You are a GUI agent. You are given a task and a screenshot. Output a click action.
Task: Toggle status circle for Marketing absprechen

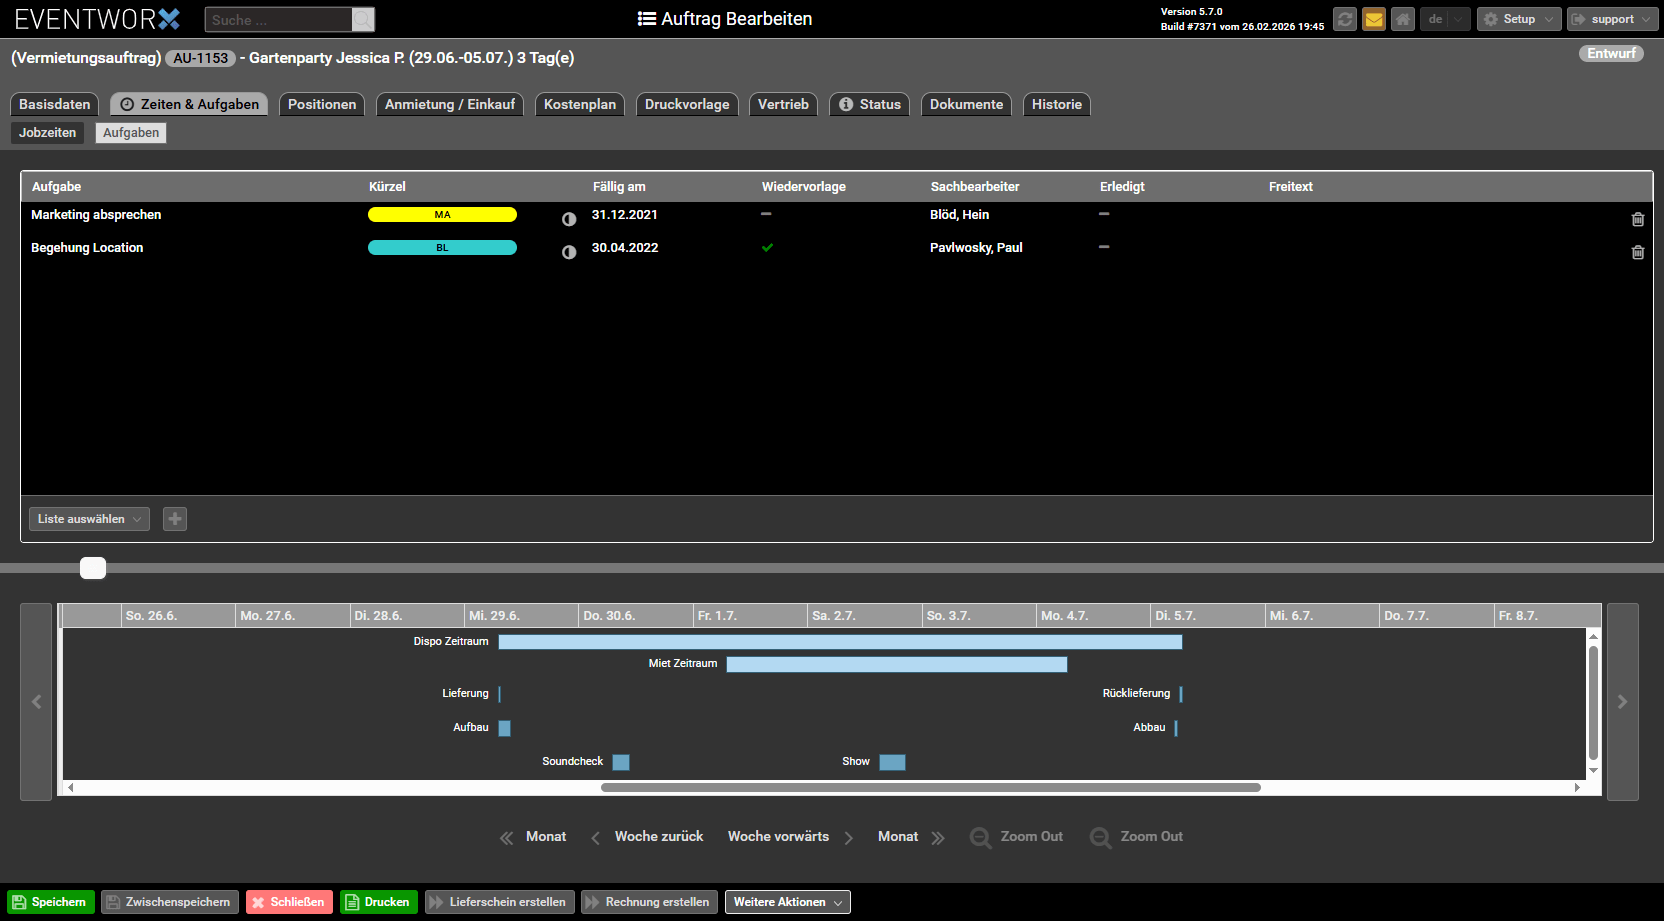[569, 219]
